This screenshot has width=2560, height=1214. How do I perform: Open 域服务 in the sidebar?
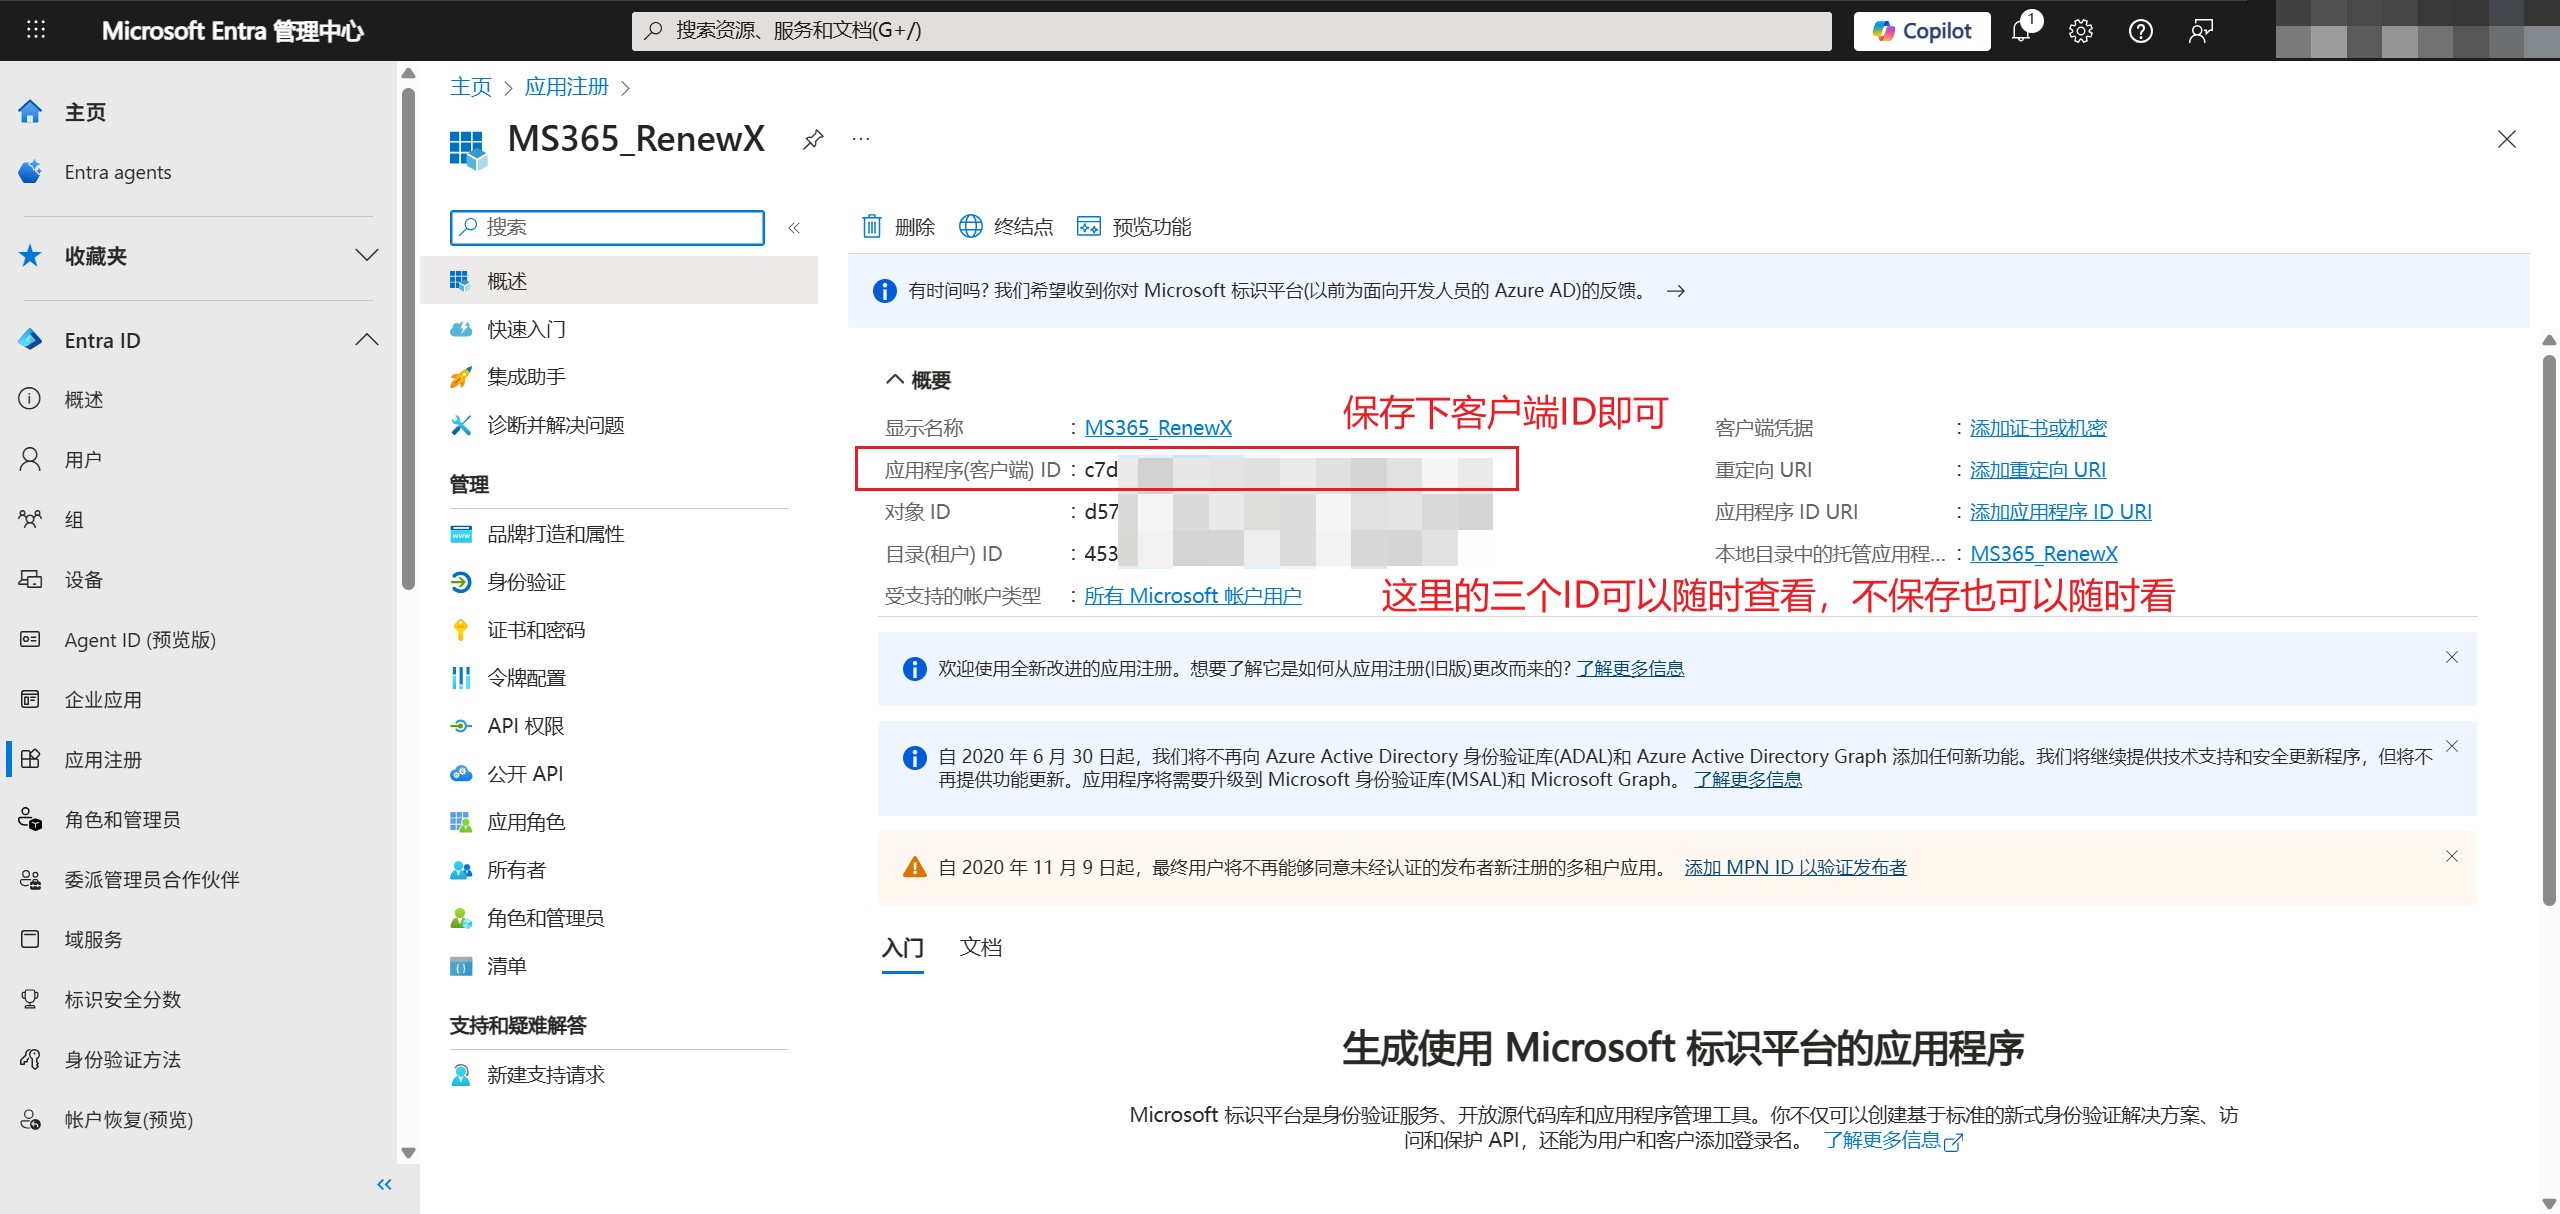(94, 939)
